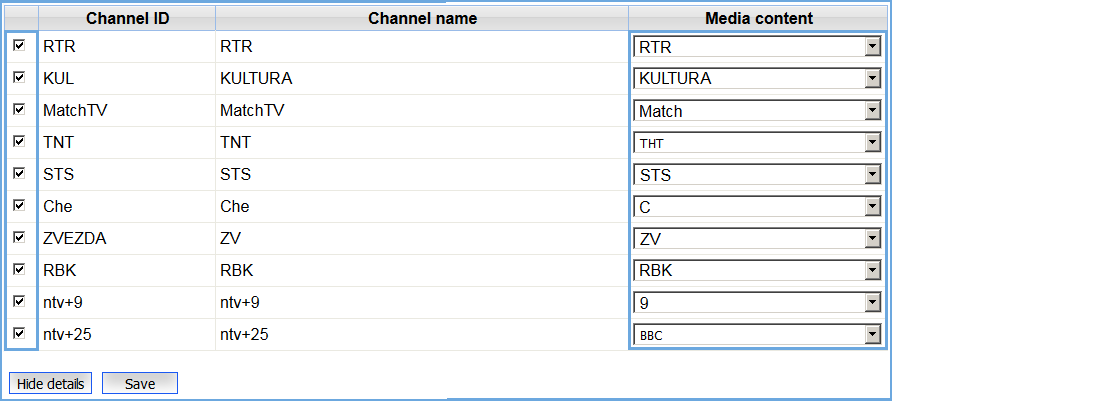
Task: Open the Che row media dropdown
Action: (x=757, y=207)
